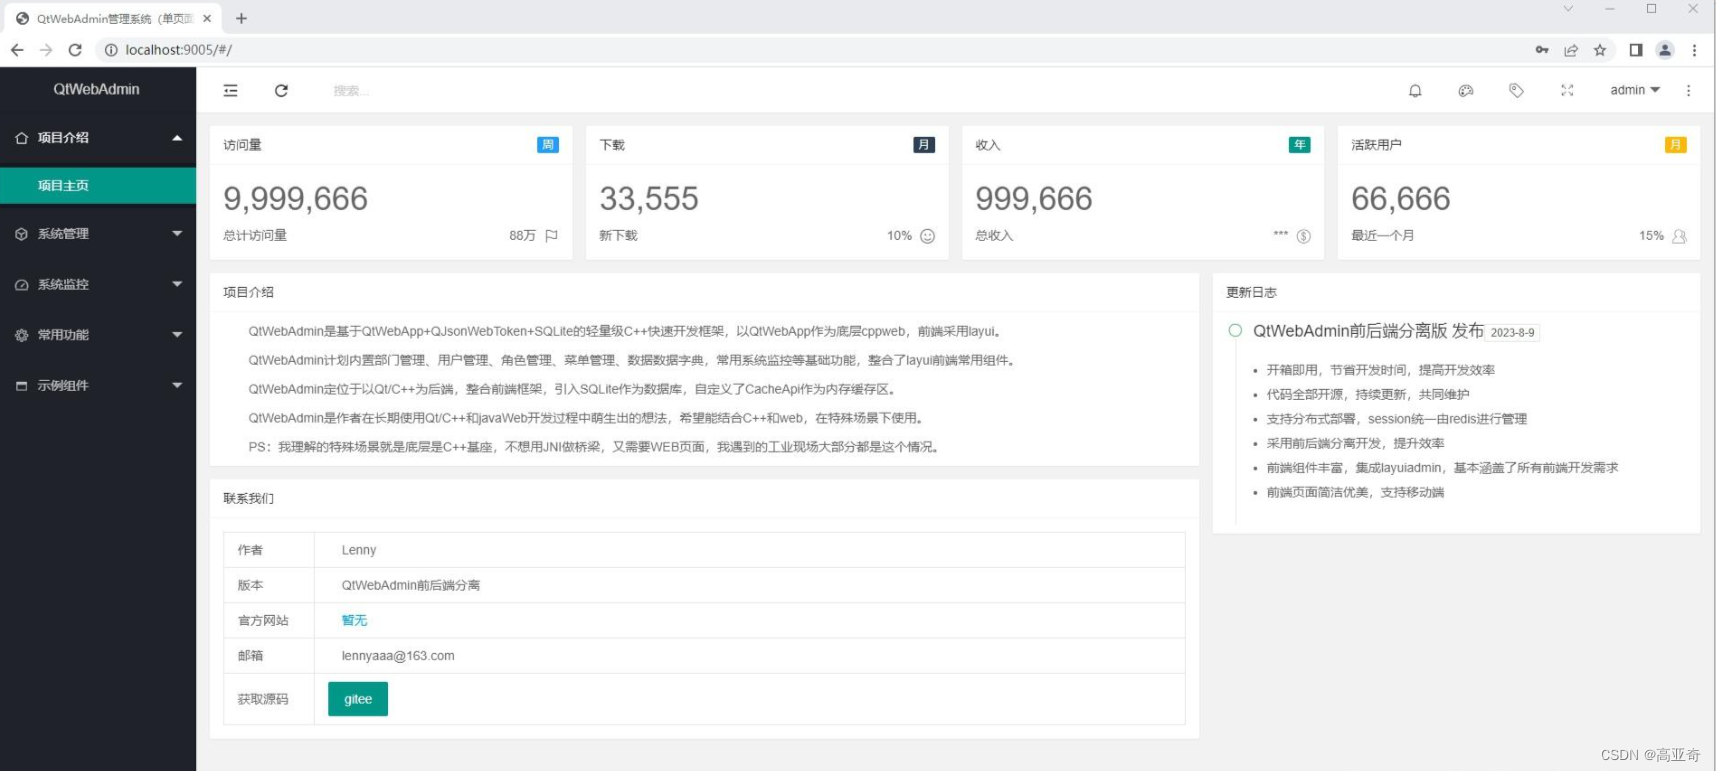
Task: Click the 联系我们 panel header
Action: tap(704, 499)
